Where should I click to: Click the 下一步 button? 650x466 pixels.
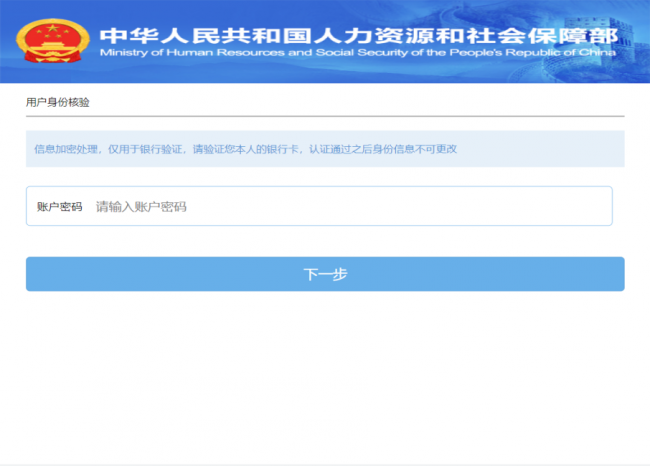click(325, 274)
